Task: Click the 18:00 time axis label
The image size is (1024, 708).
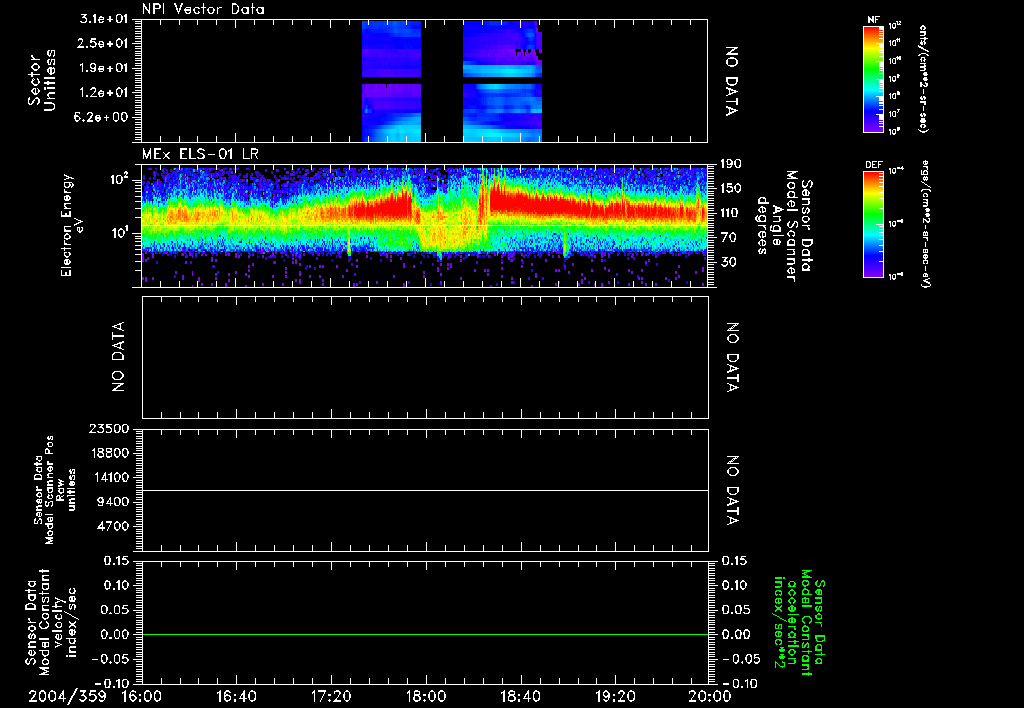Action: click(x=425, y=696)
